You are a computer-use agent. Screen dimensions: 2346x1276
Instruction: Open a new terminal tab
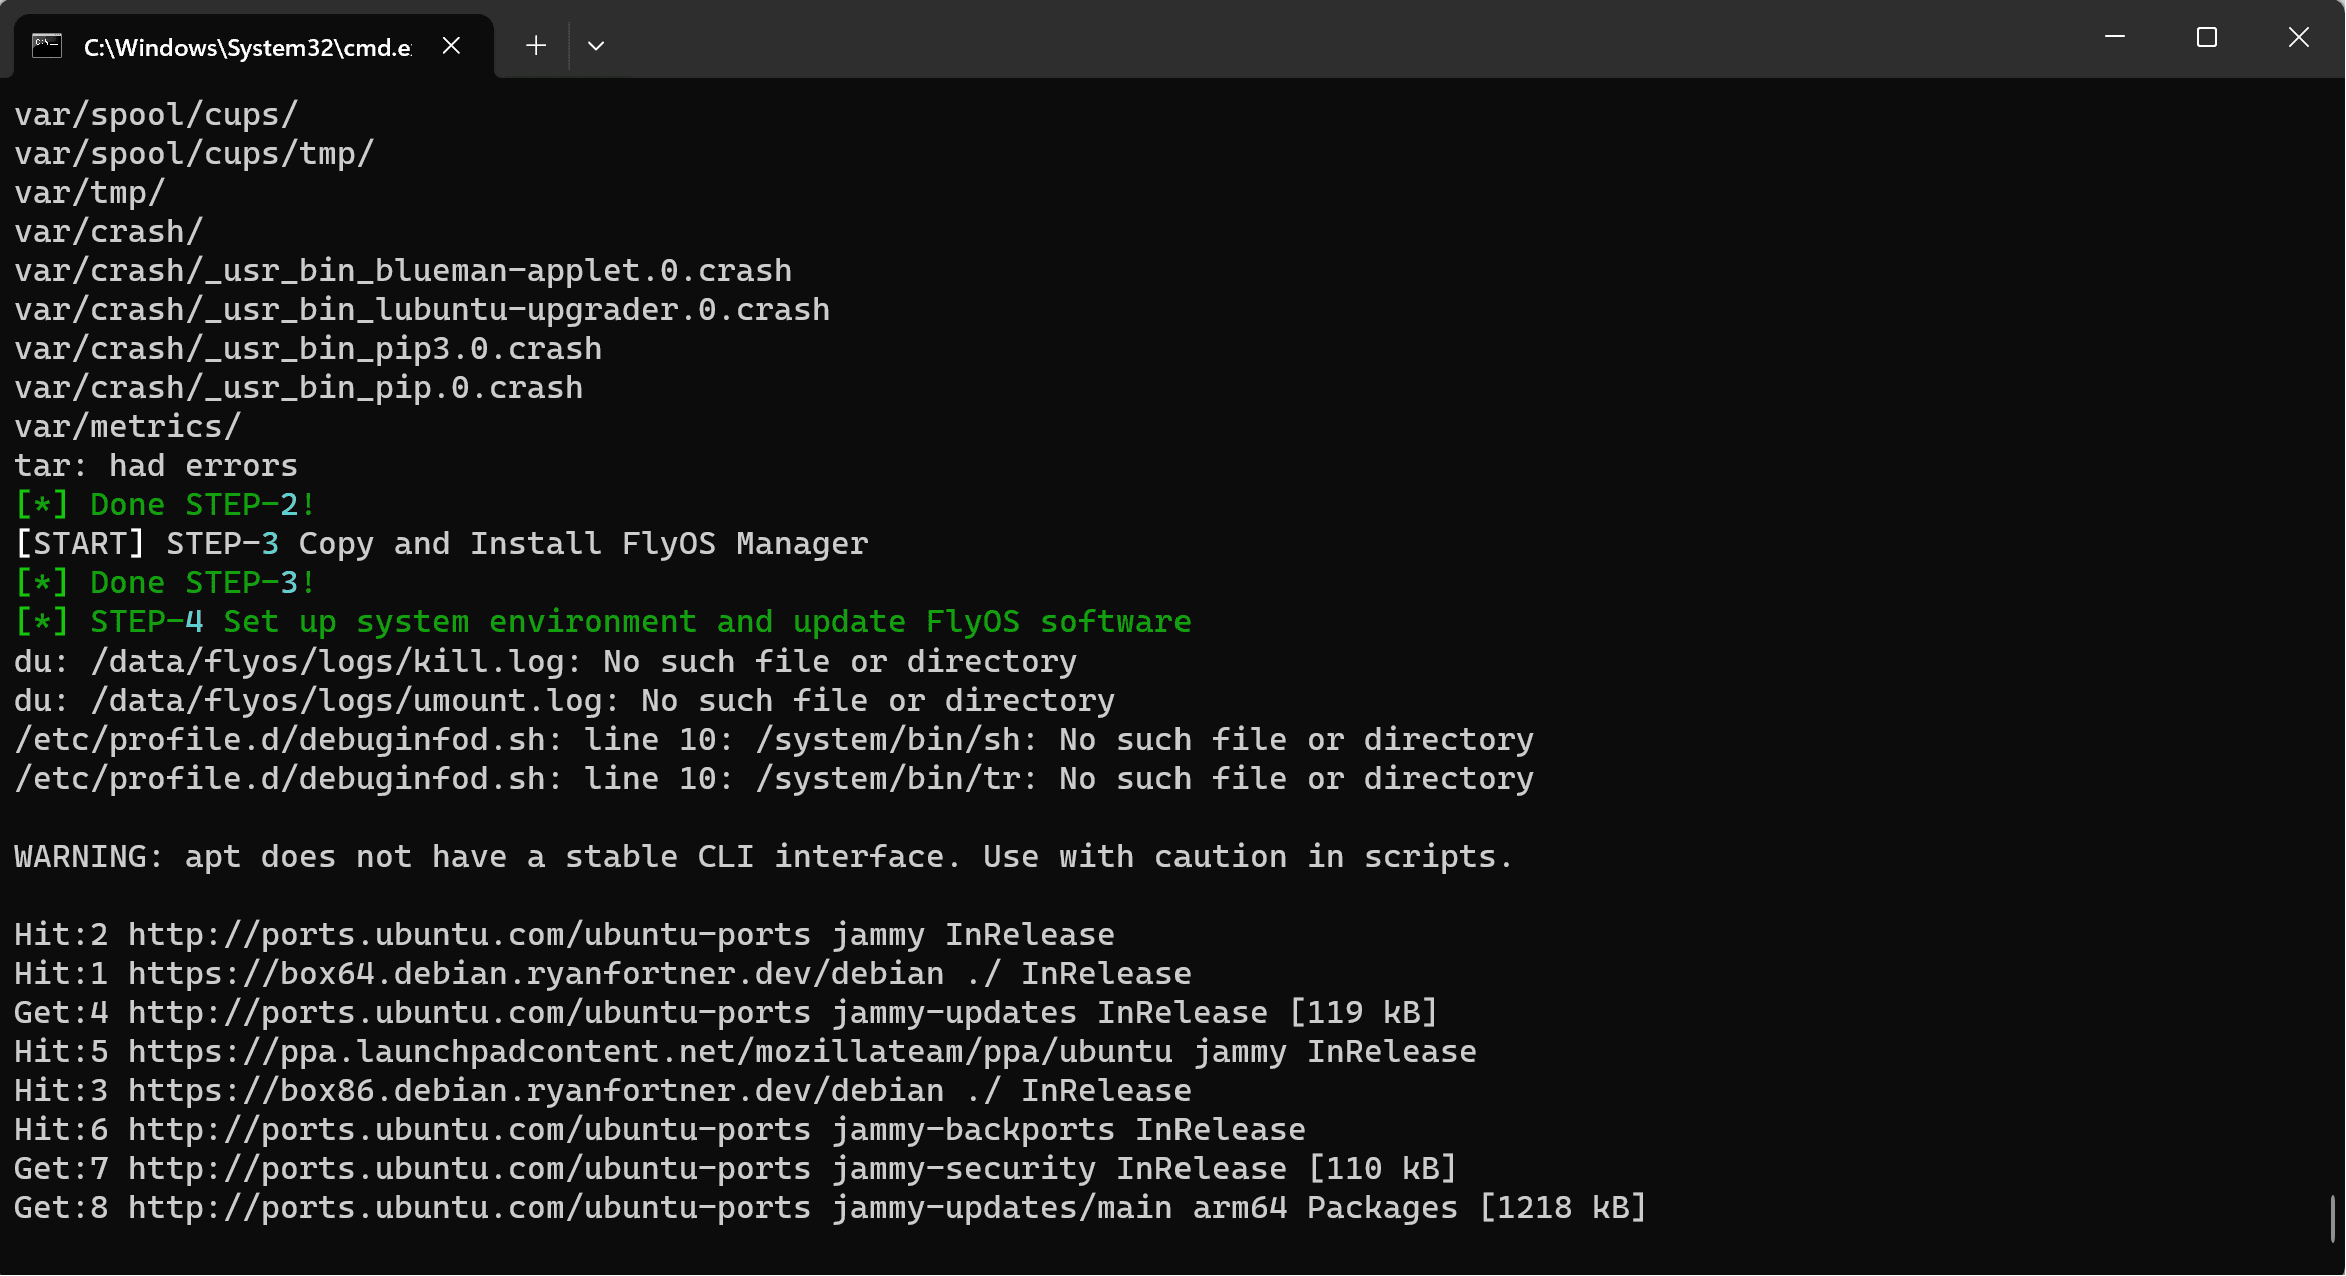point(536,46)
